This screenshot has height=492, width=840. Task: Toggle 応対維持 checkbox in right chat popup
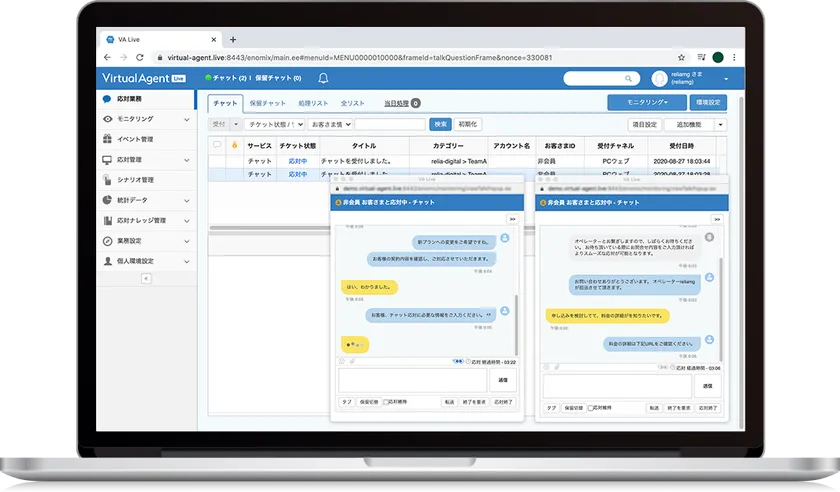coord(590,408)
